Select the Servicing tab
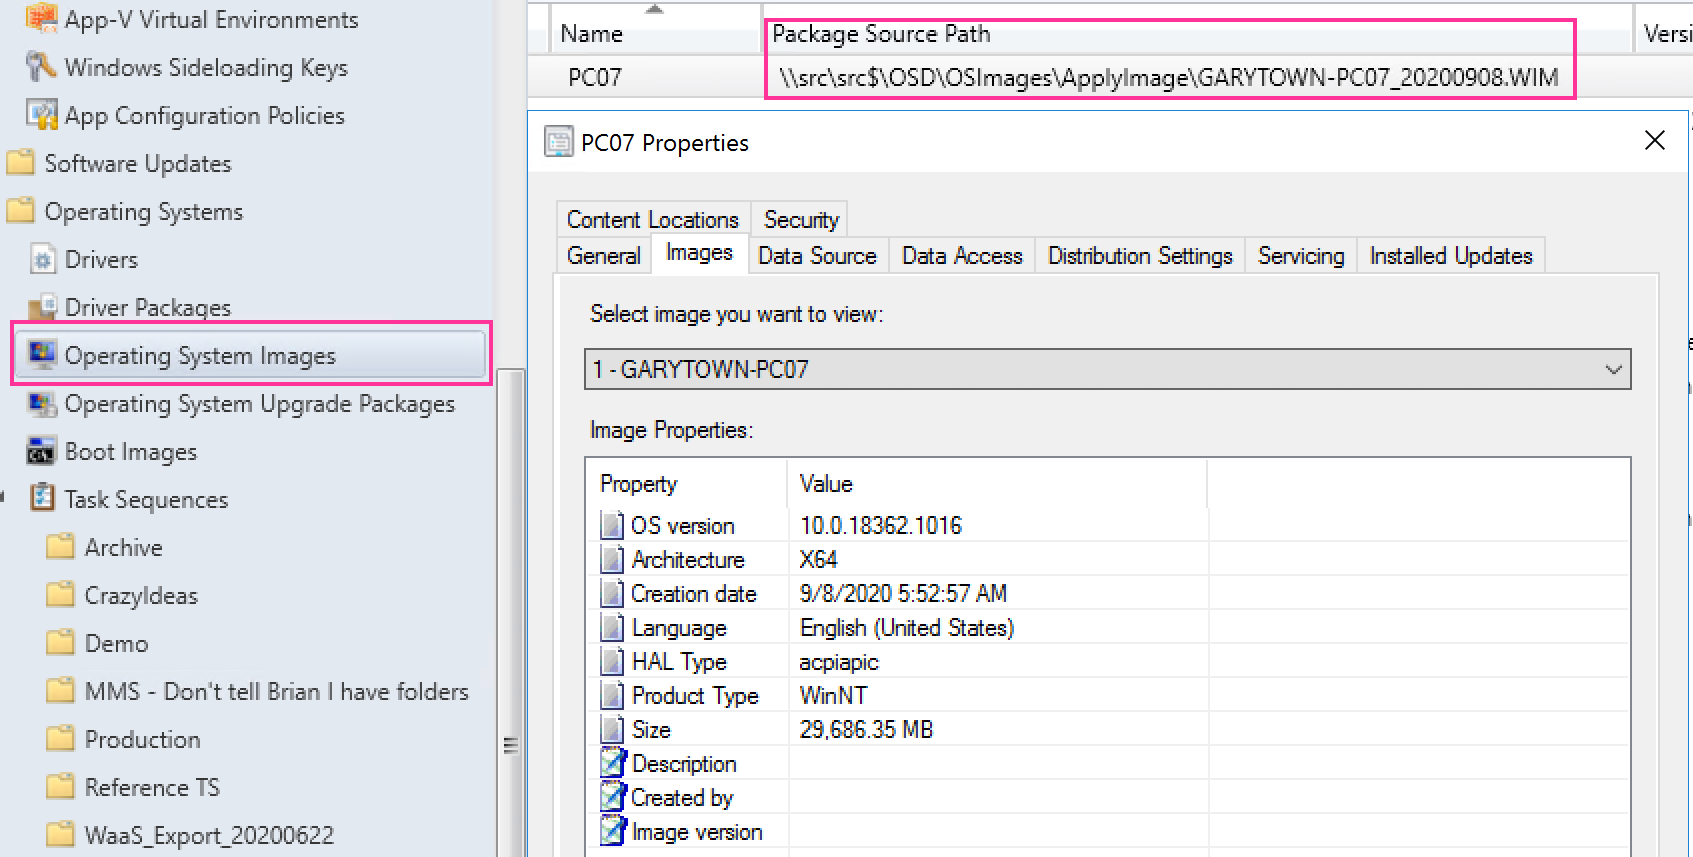The image size is (1693, 857). point(1300,256)
